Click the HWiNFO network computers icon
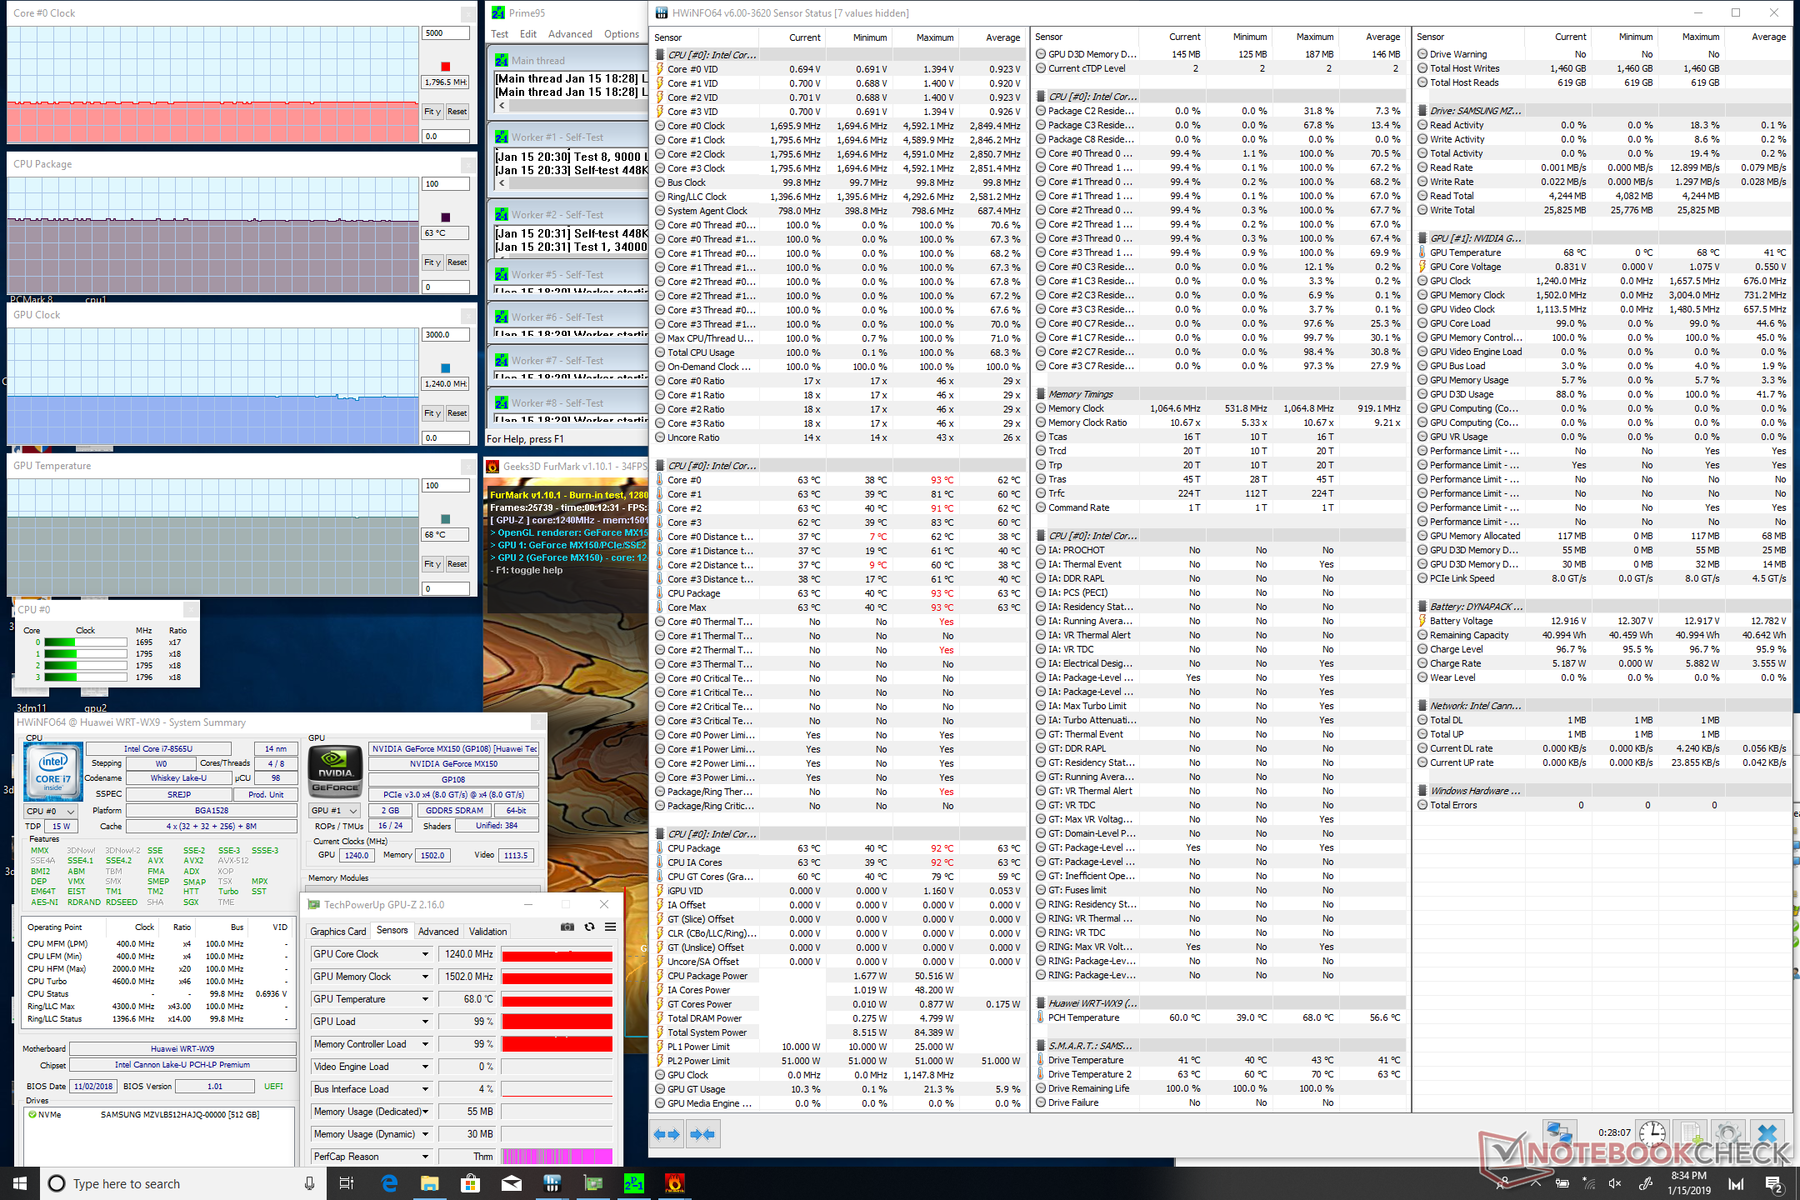 click(1560, 1133)
